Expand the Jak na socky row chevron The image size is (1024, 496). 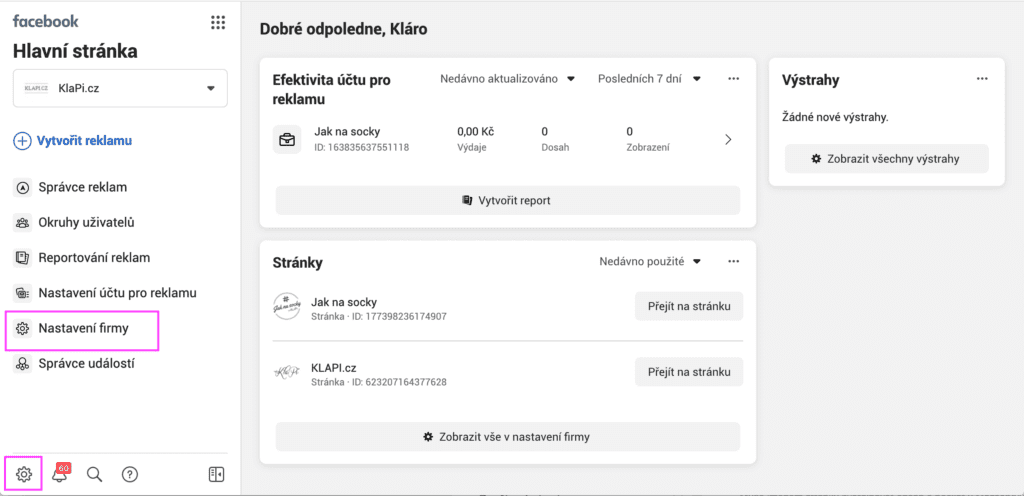pos(728,140)
